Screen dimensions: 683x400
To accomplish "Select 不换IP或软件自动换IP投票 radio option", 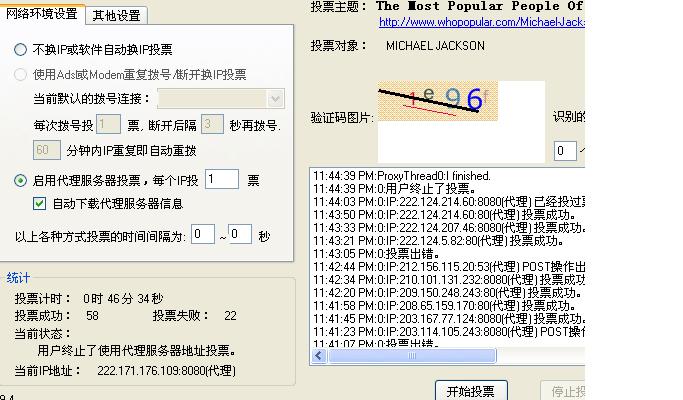I will click(x=21, y=50).
